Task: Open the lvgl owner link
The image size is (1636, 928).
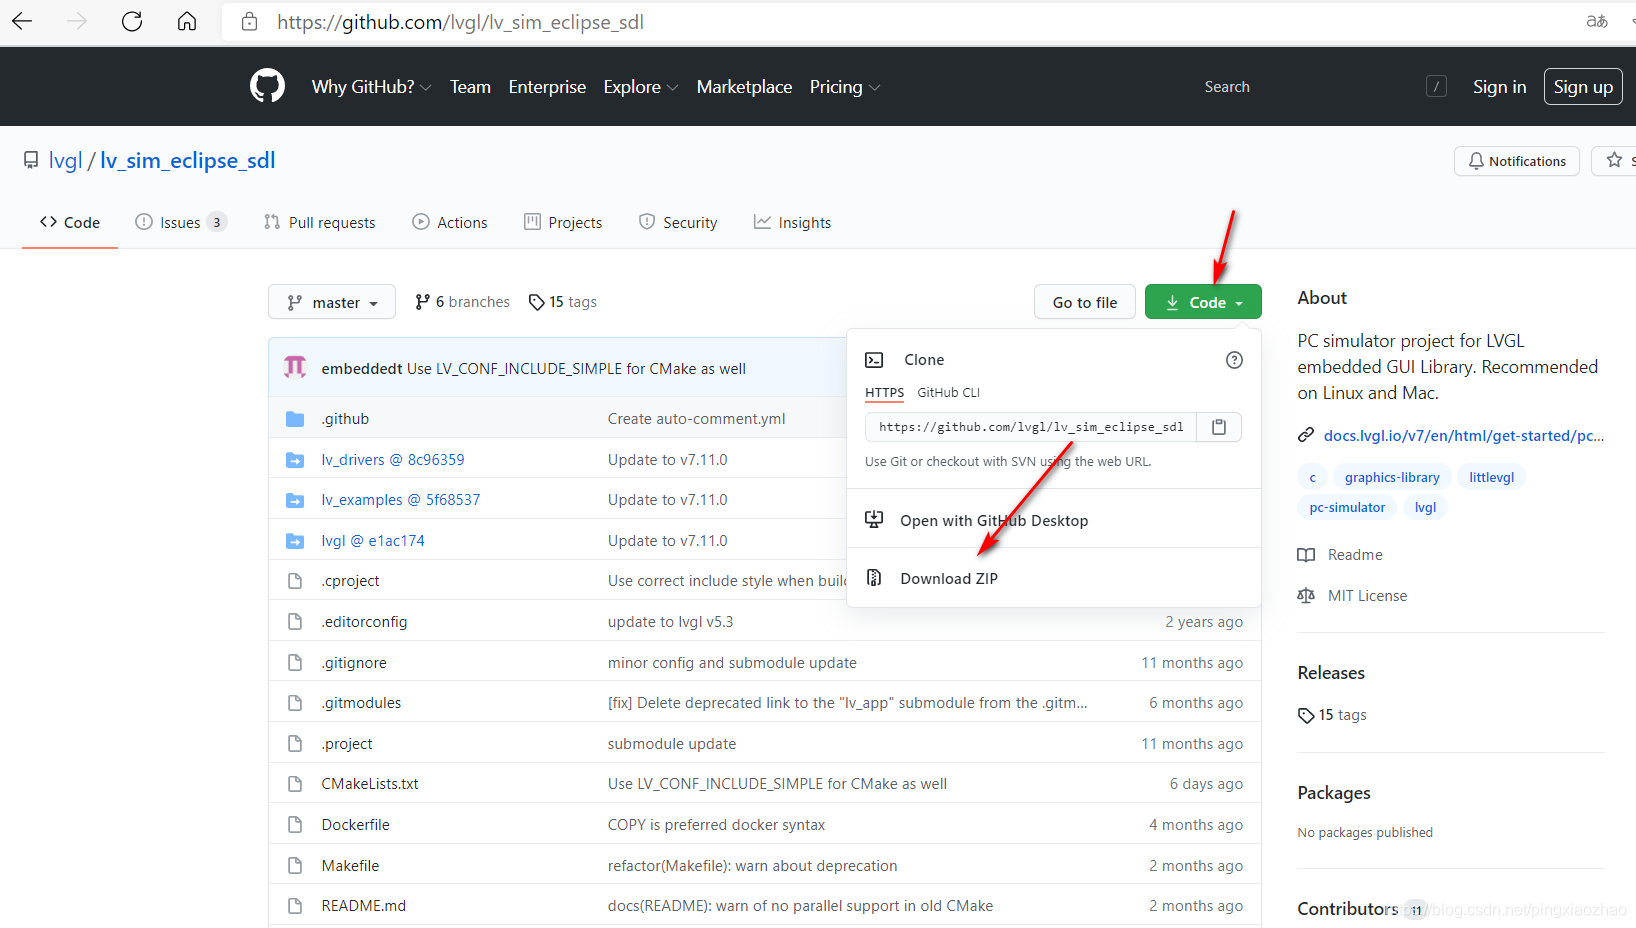Action: coord(66,160)
